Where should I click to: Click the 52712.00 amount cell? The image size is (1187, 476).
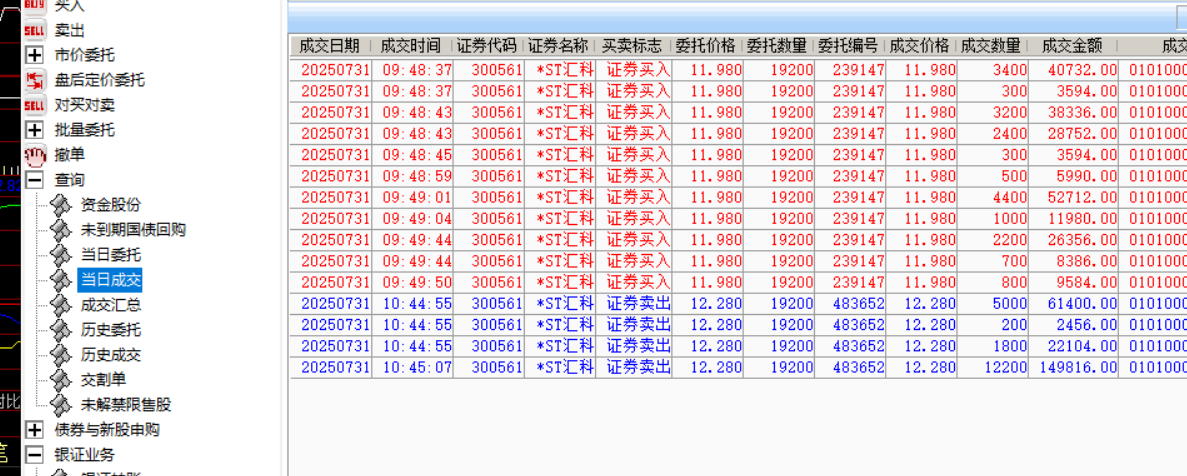pos(1073,197)
